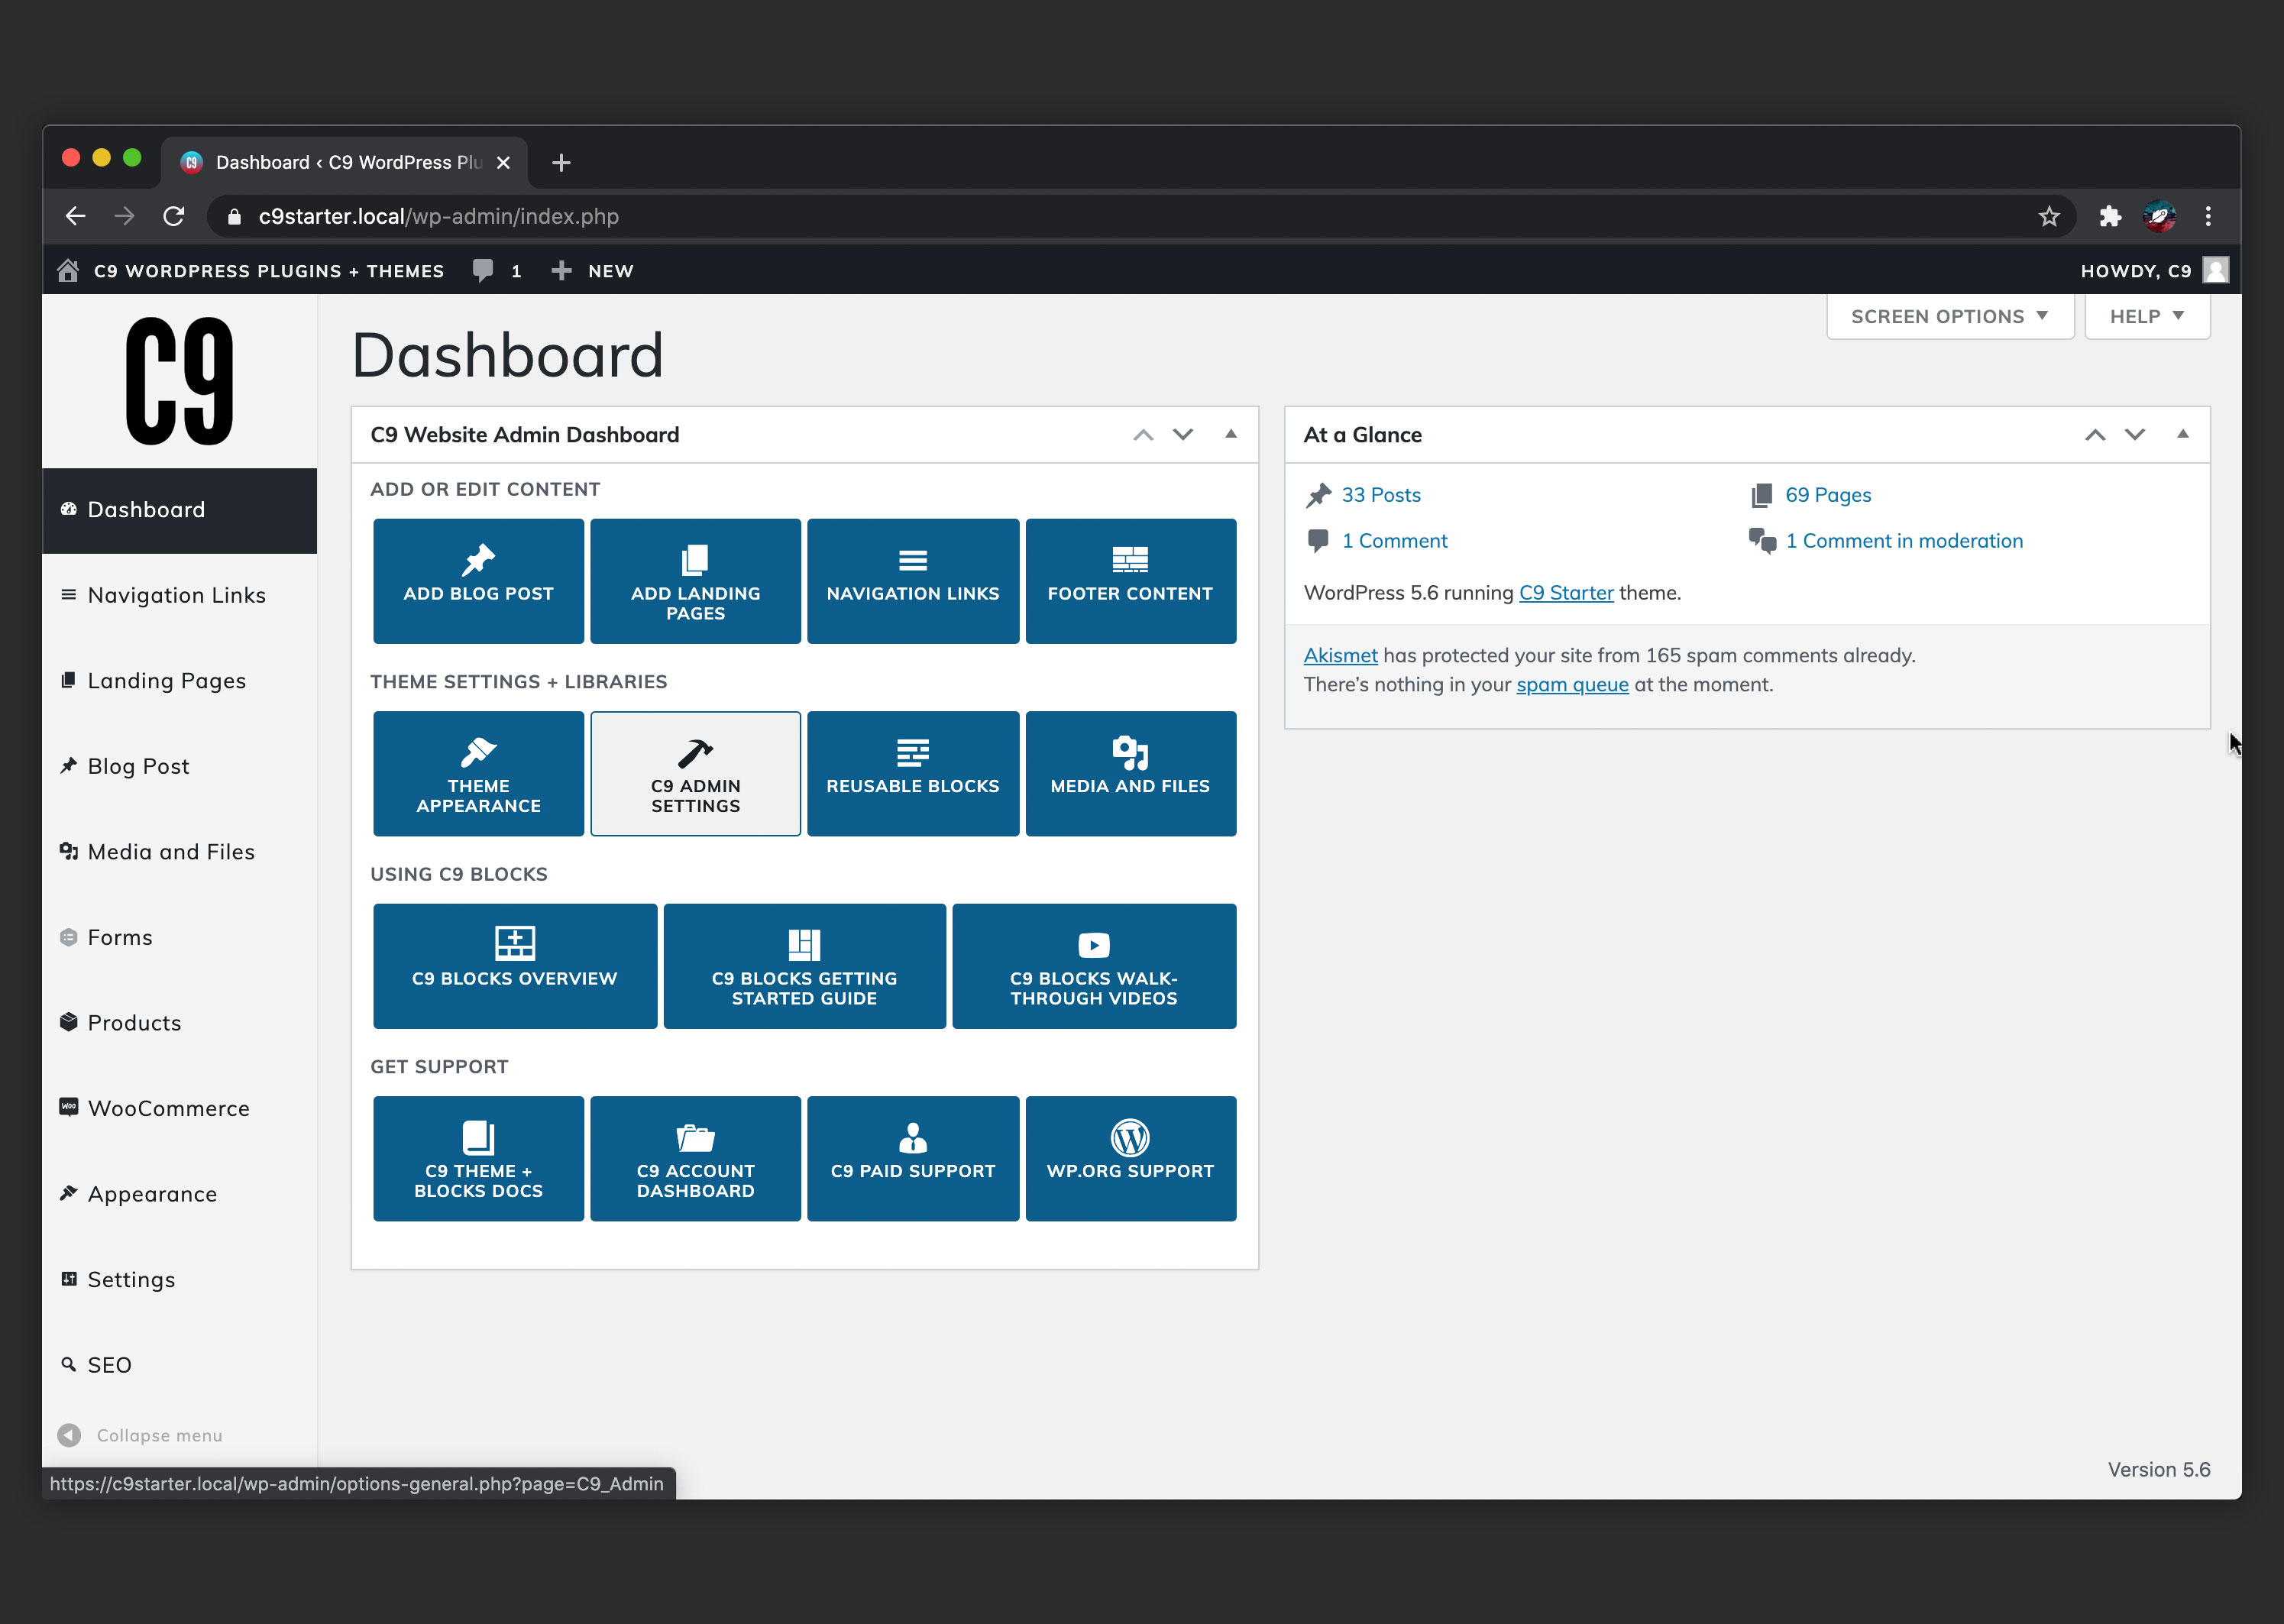The image size is (2284, 1624).
Task: Move At a Glance panel down
Action: pos(2135,434)
